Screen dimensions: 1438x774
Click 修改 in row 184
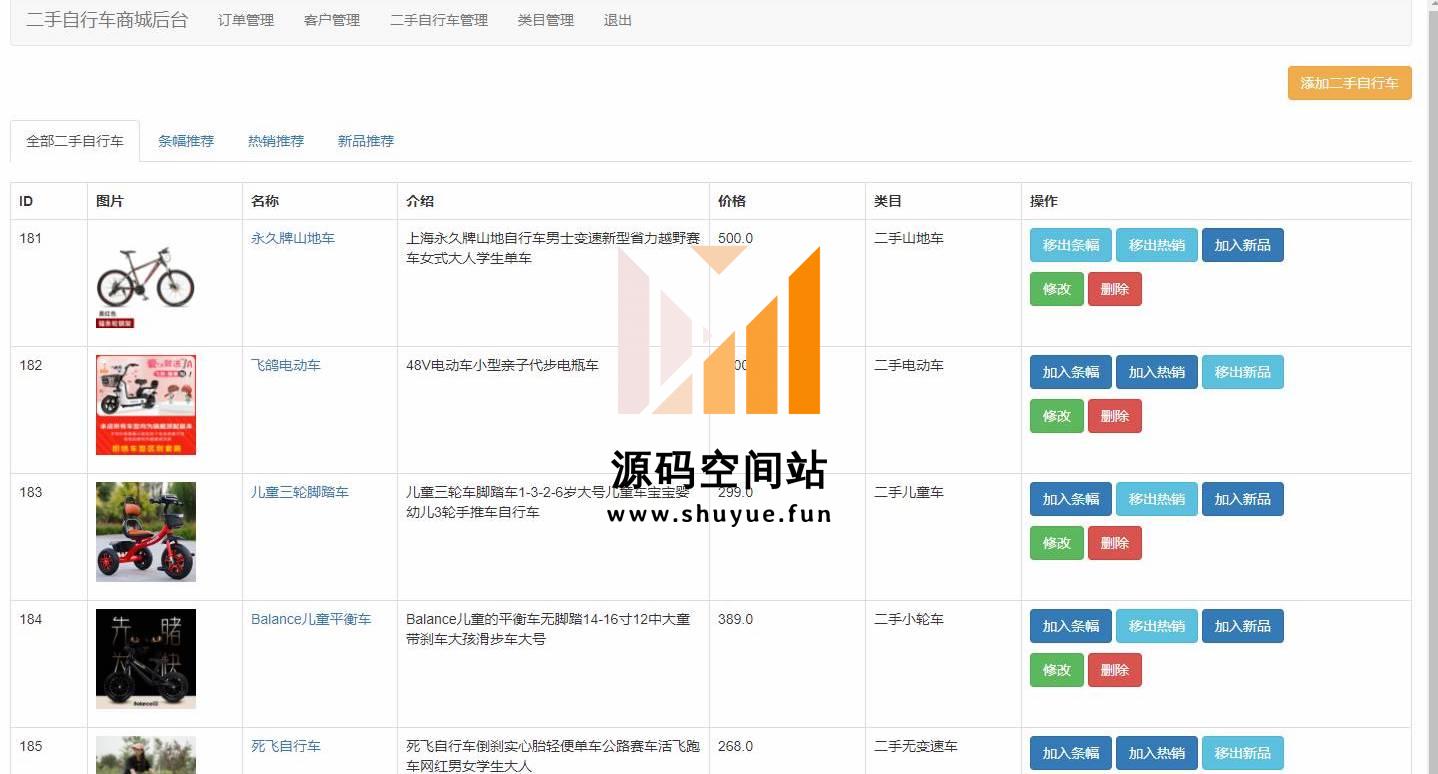pos(1057,670)
